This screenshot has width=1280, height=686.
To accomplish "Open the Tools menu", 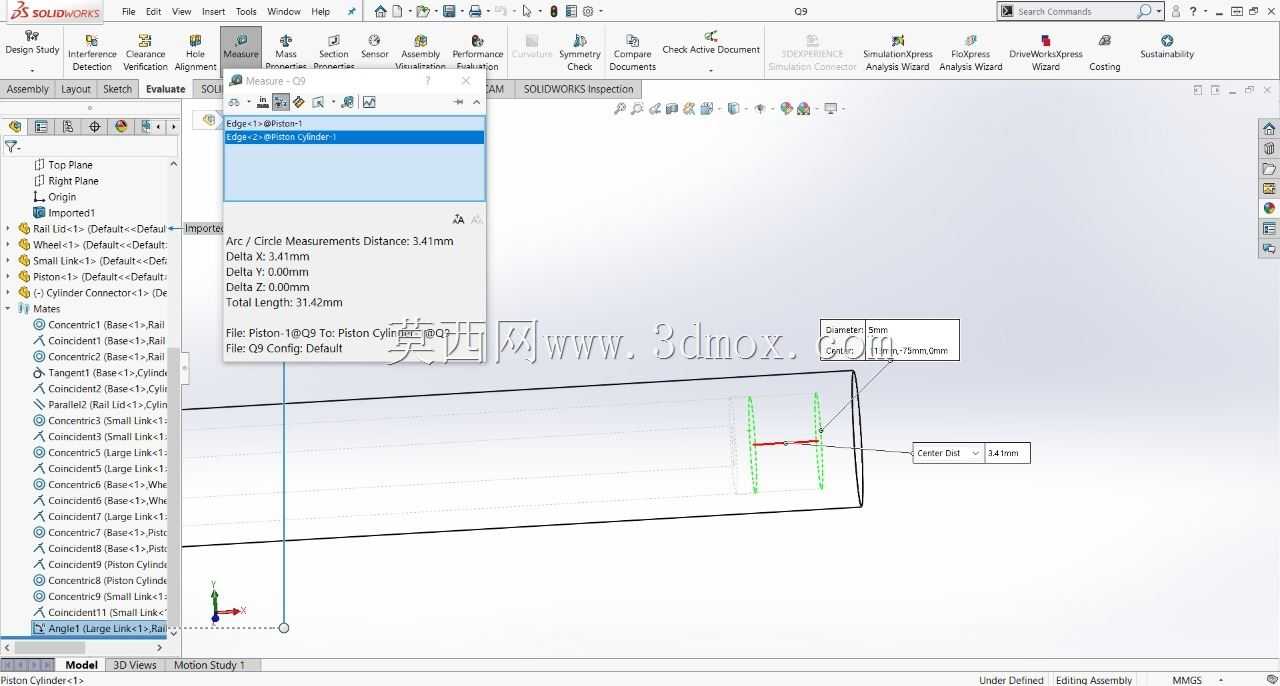I will 246,12.
